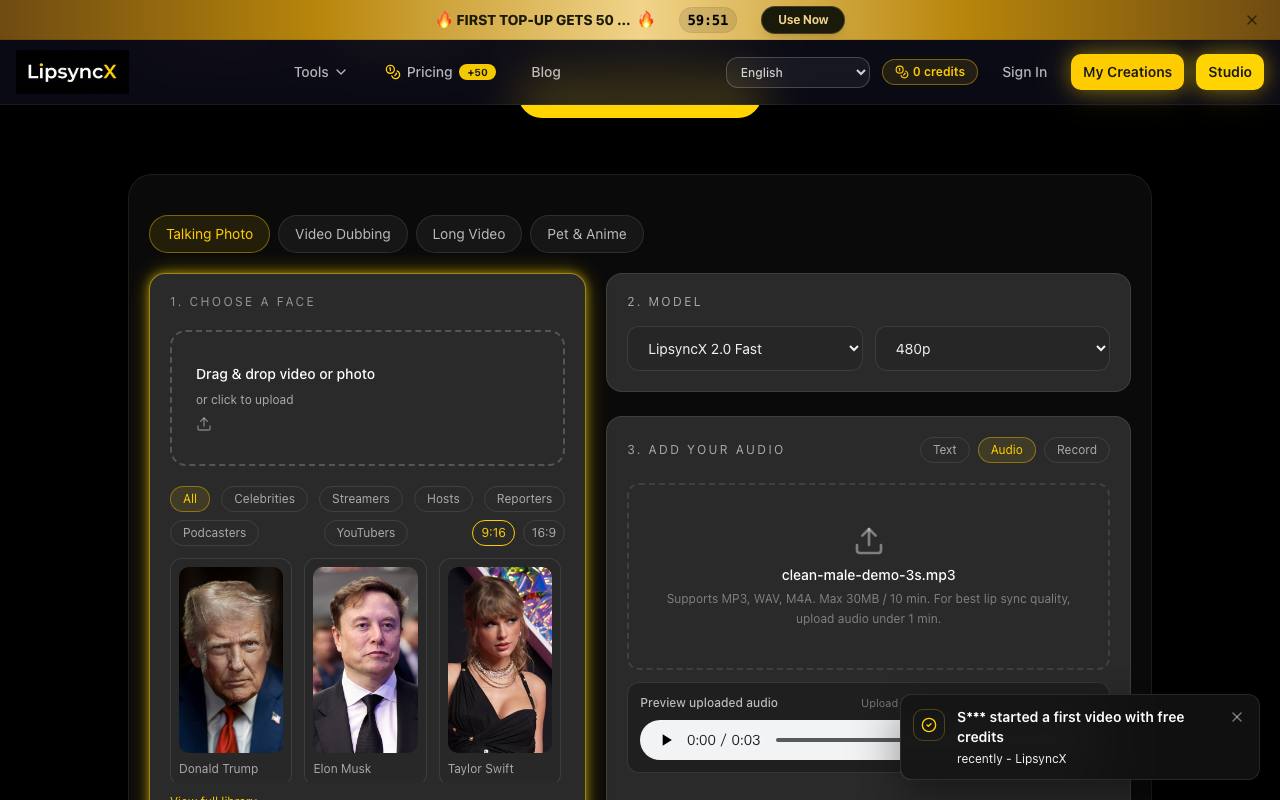Open the Long Video tab

tap(469, 234)
